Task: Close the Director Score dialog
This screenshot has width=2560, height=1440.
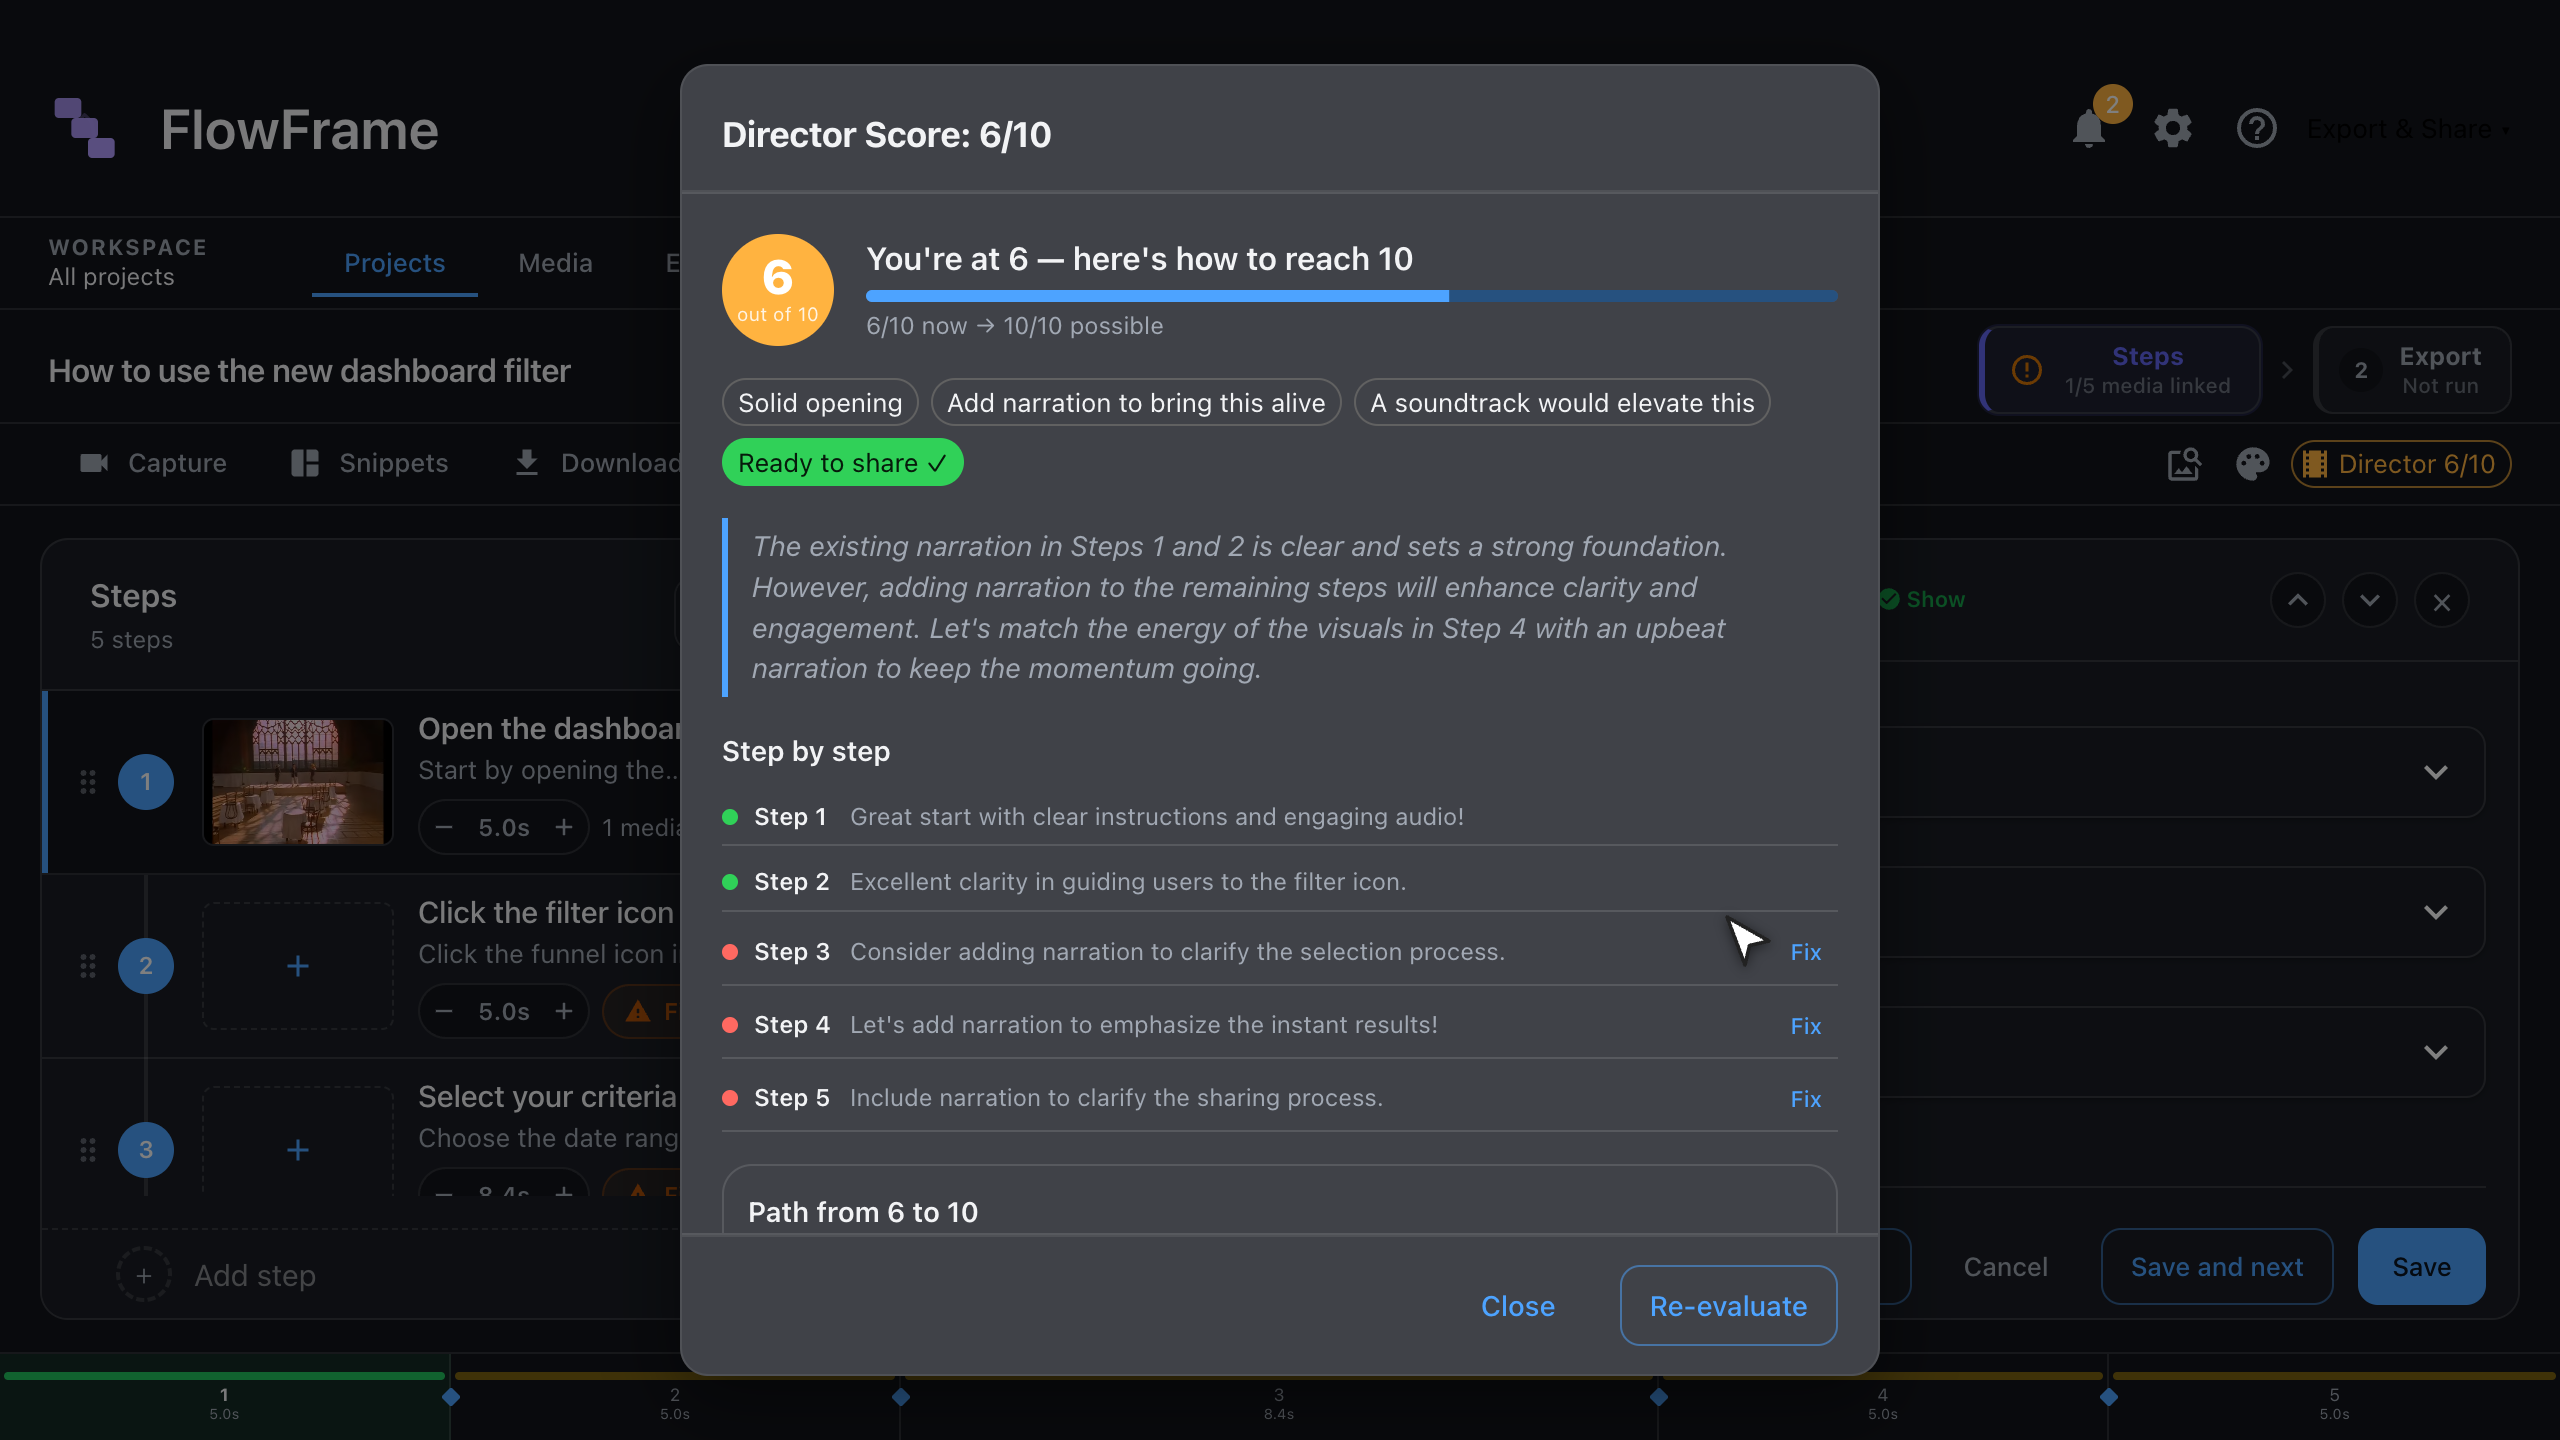Action: click(x=1517, y=1306)
